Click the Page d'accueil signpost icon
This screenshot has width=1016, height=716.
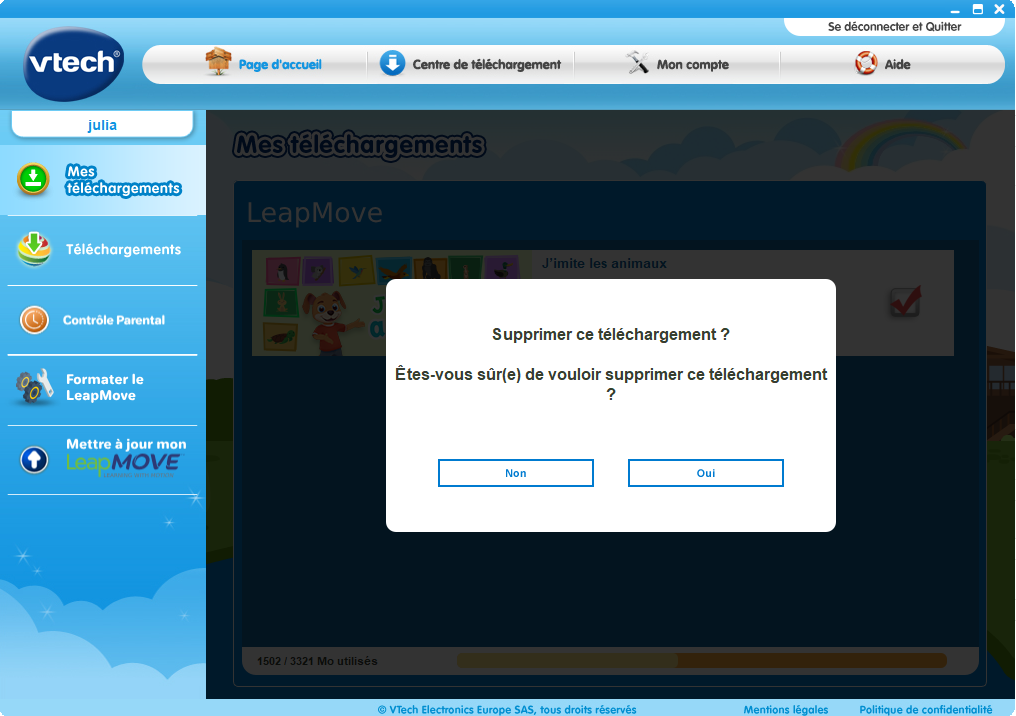[218, 62]
